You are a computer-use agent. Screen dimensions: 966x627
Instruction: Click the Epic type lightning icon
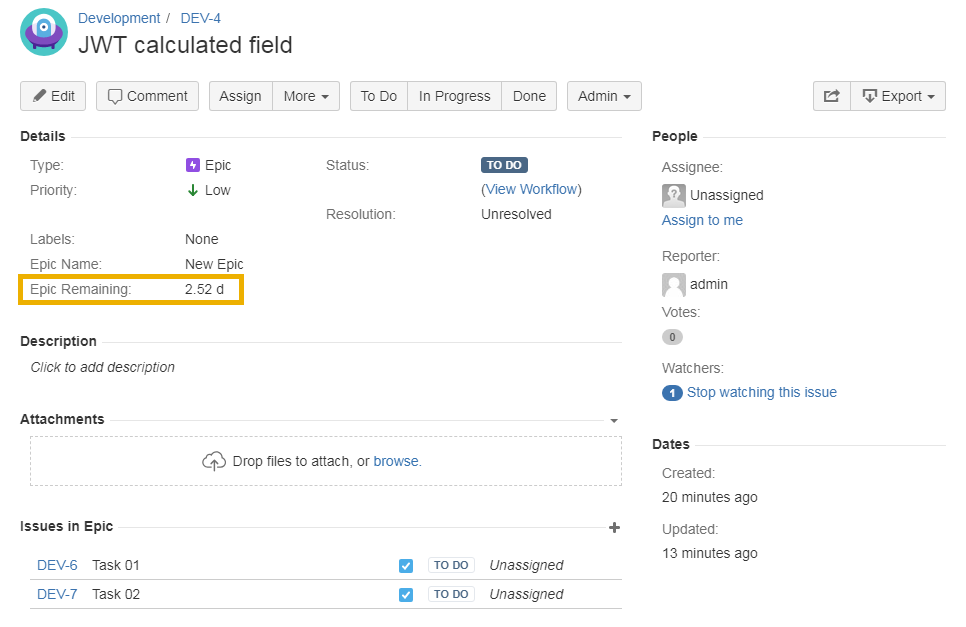tap(193, 165)
